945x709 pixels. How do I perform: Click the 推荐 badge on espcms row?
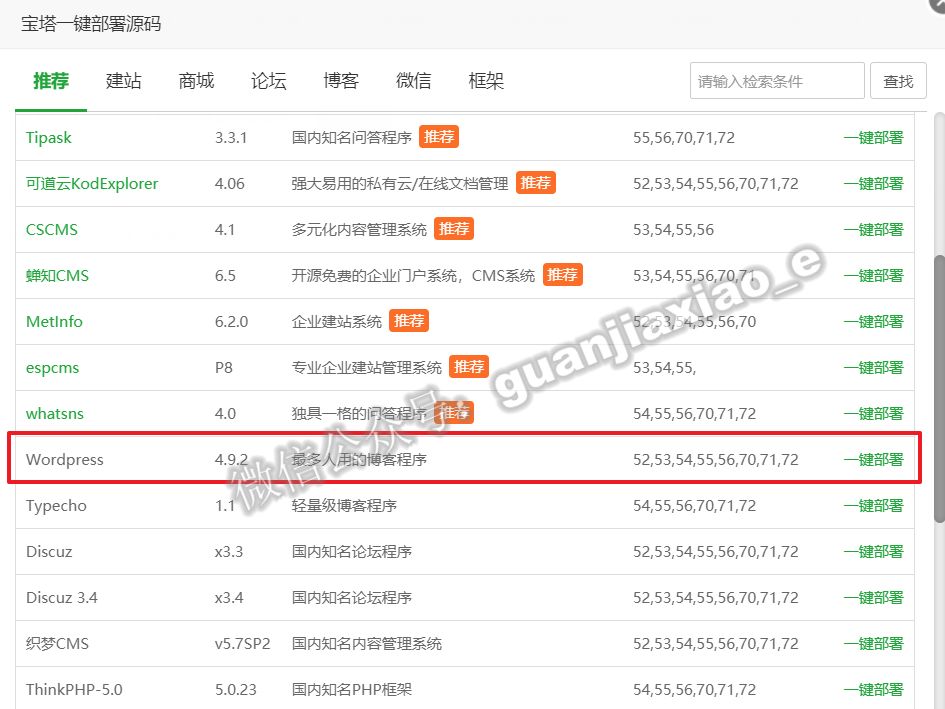point(469,366)
